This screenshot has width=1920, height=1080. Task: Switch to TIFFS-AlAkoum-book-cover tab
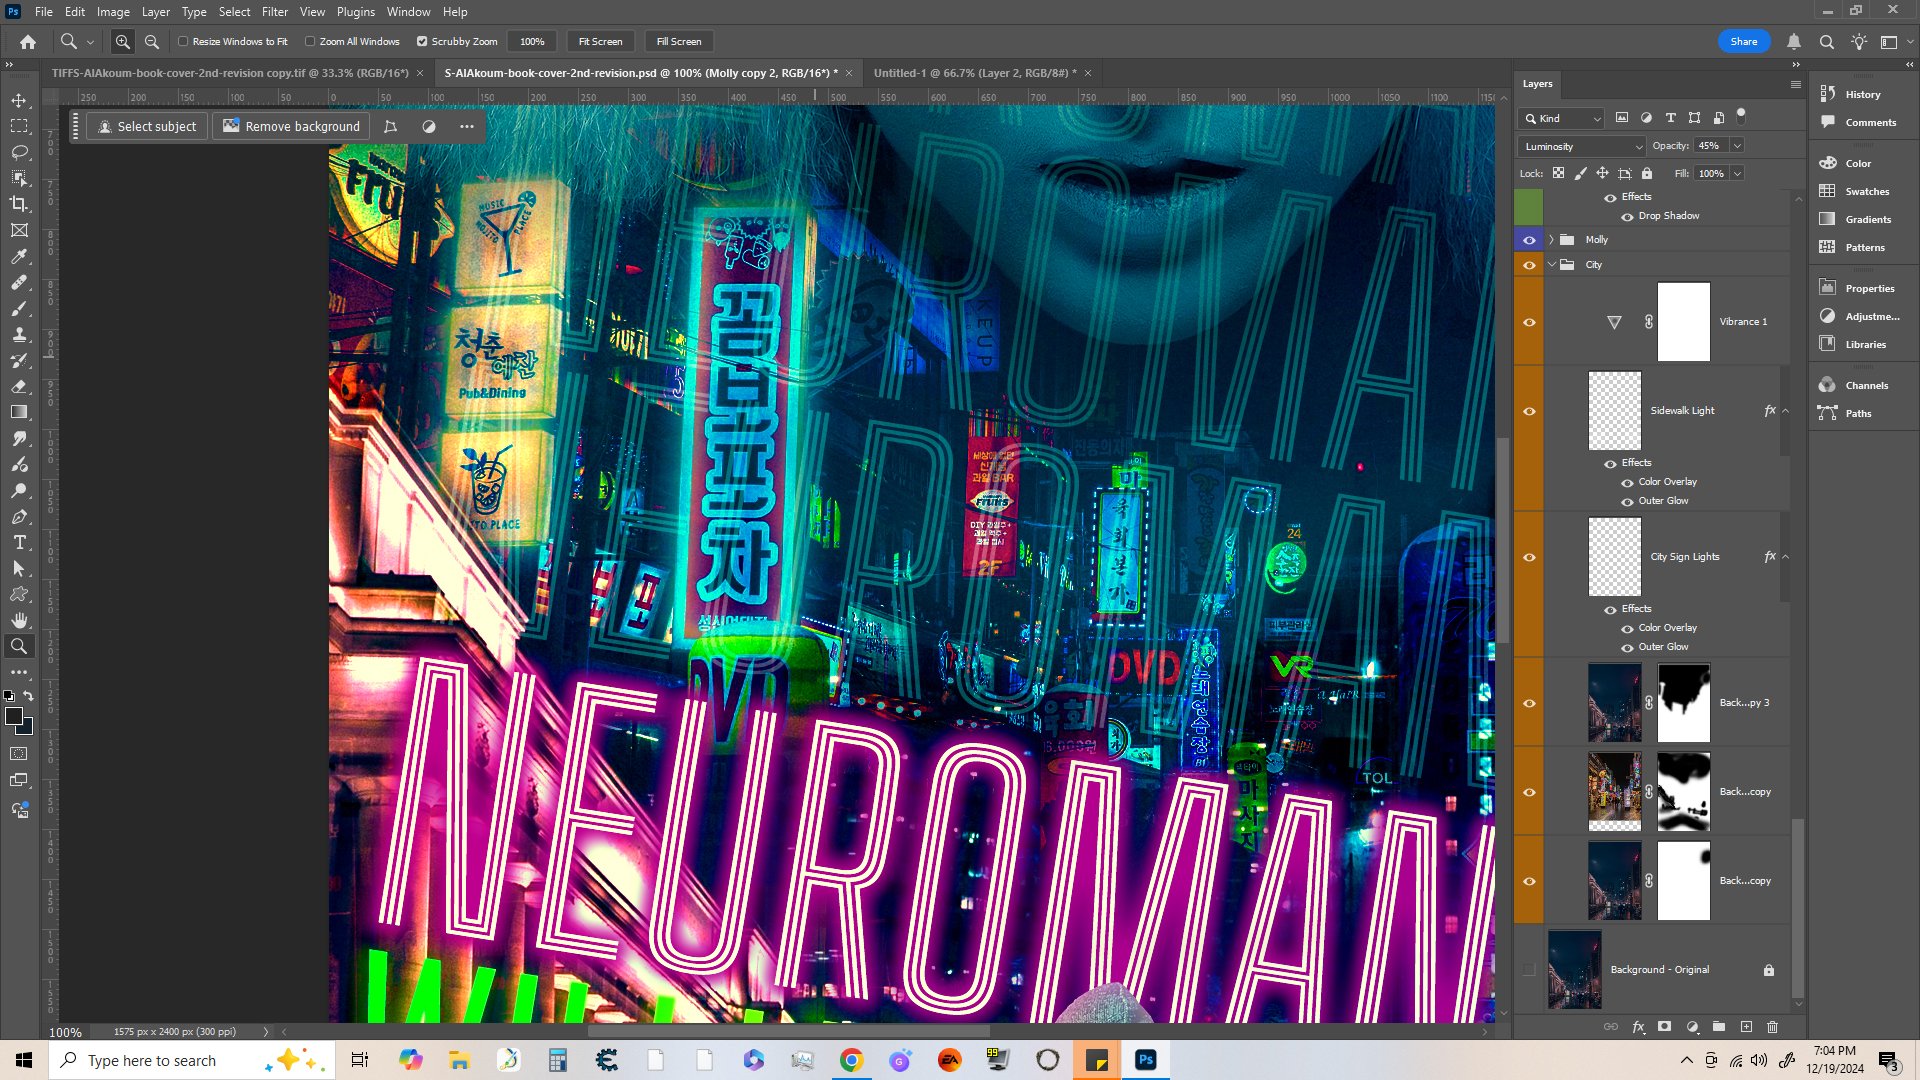click(x=230, y=73)
